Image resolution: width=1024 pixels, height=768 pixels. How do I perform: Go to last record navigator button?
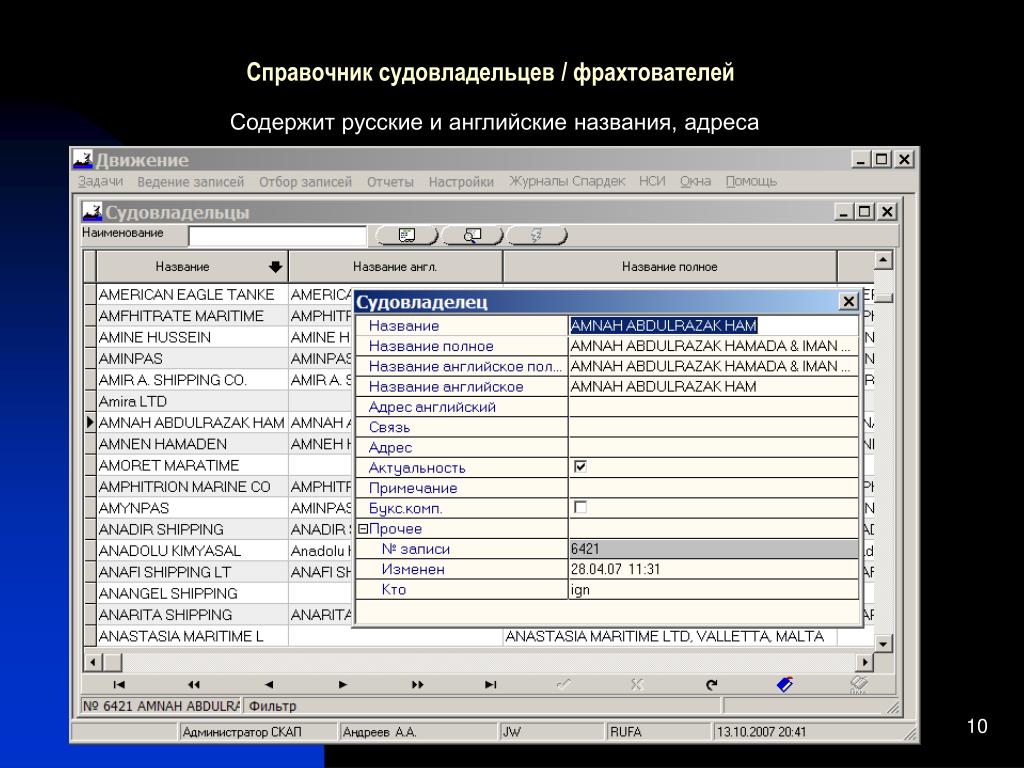(491, 684)
